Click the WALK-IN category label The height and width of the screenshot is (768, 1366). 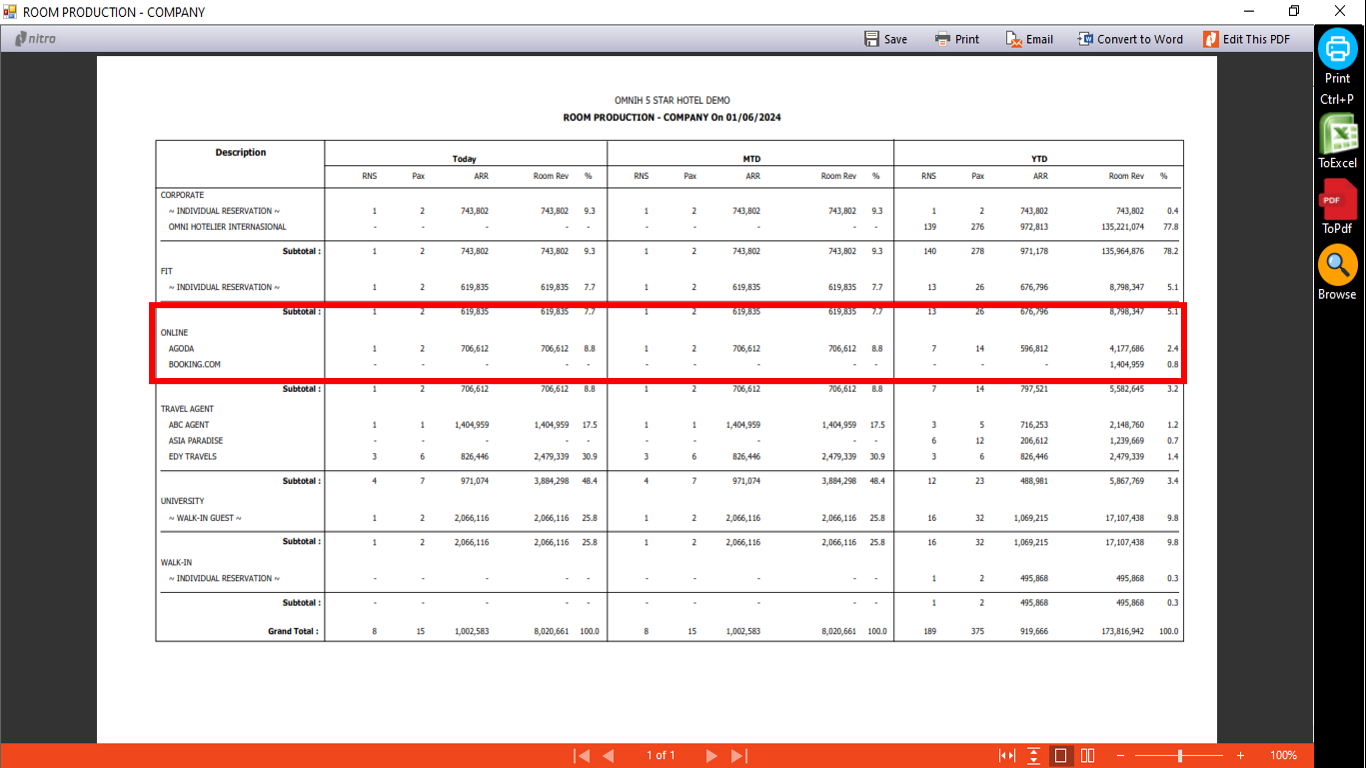point(176,562)
